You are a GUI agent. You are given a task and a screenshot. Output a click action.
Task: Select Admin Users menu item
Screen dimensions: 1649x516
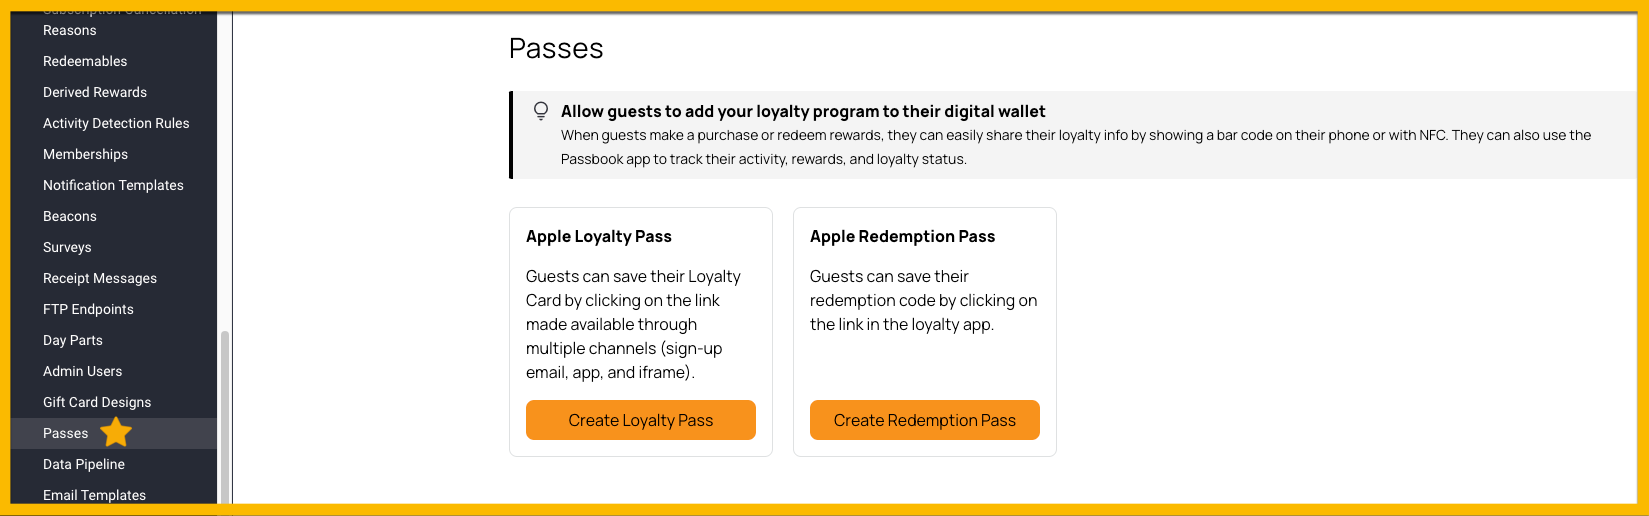(82, 371)
